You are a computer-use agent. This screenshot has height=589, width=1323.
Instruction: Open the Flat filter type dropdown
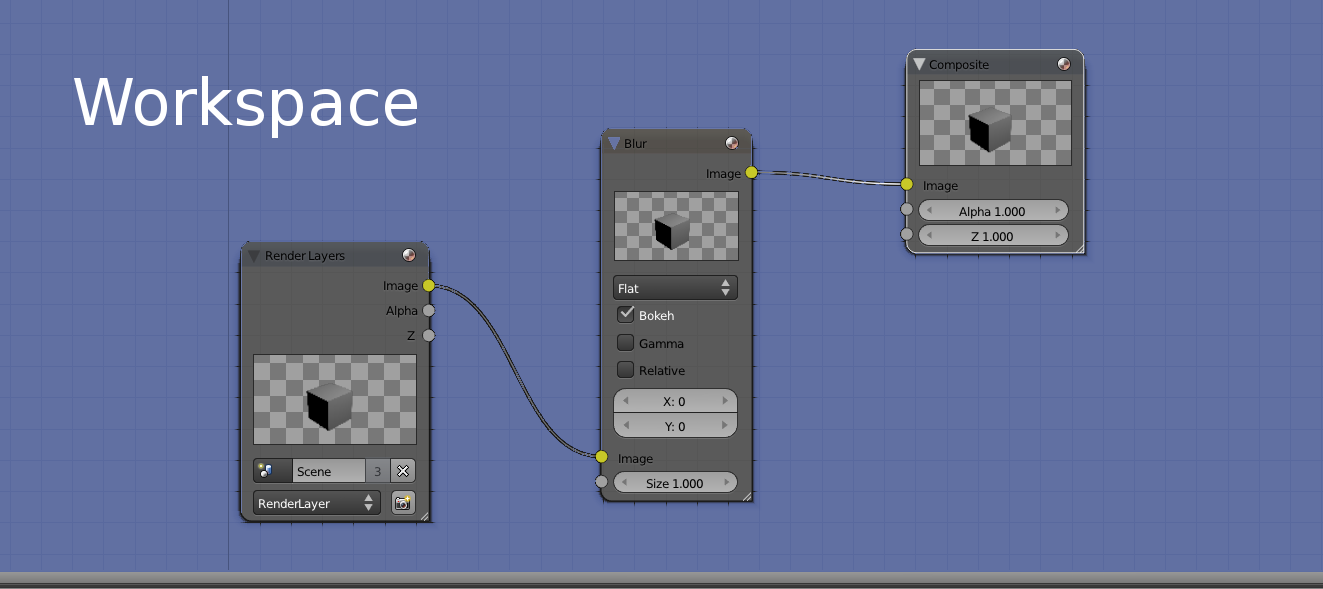[x=676, y=288]
